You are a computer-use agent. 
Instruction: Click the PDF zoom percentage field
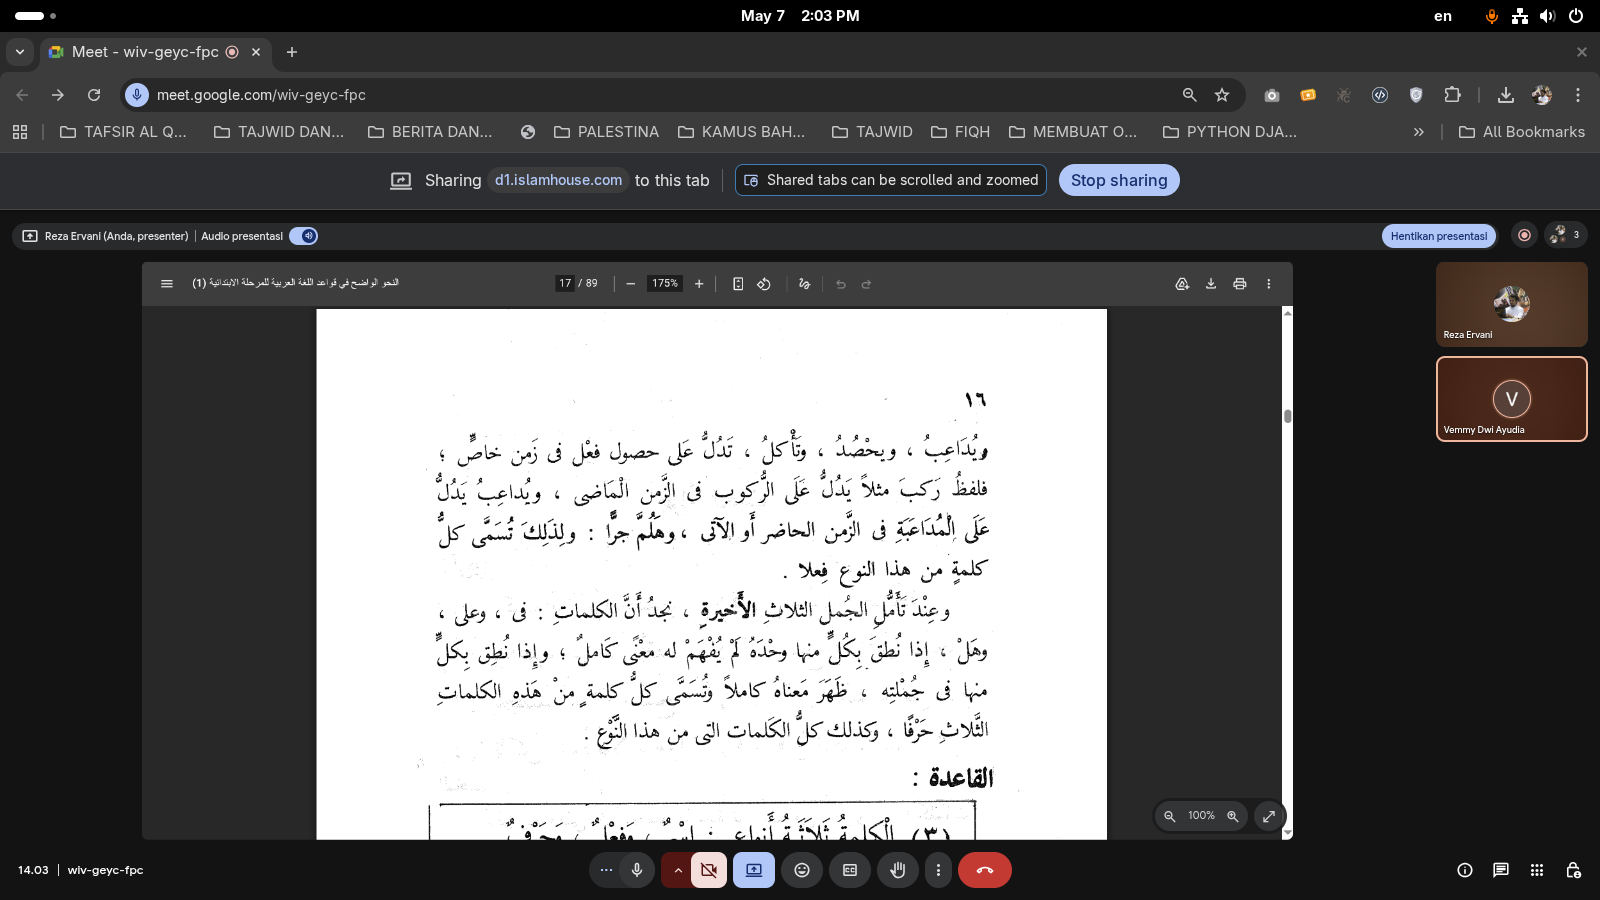point(665,284)
